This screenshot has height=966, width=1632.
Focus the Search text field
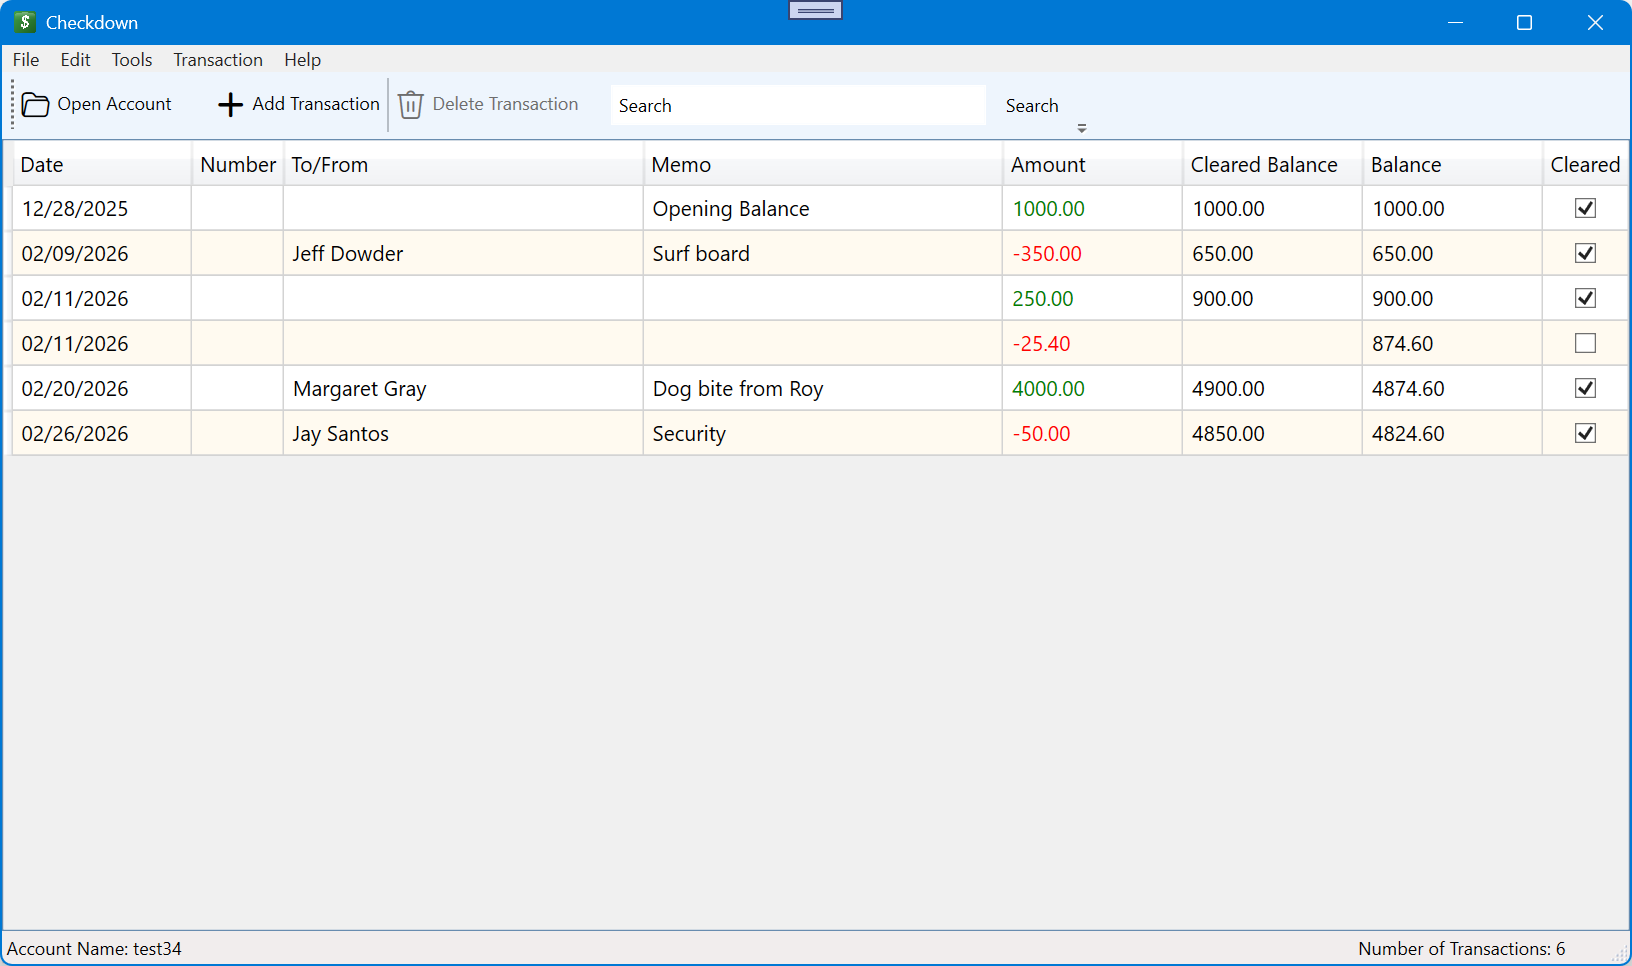(797, 105)
